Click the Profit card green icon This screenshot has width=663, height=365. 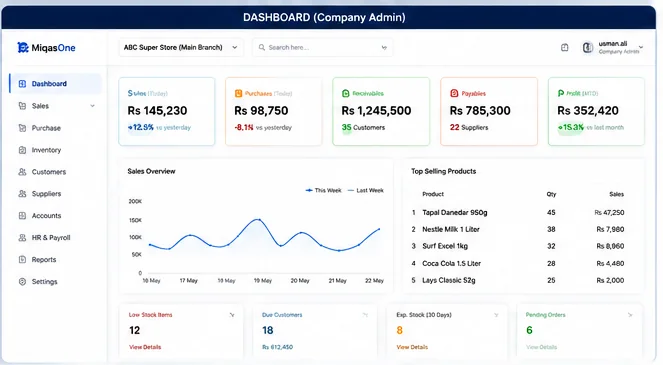561,93
